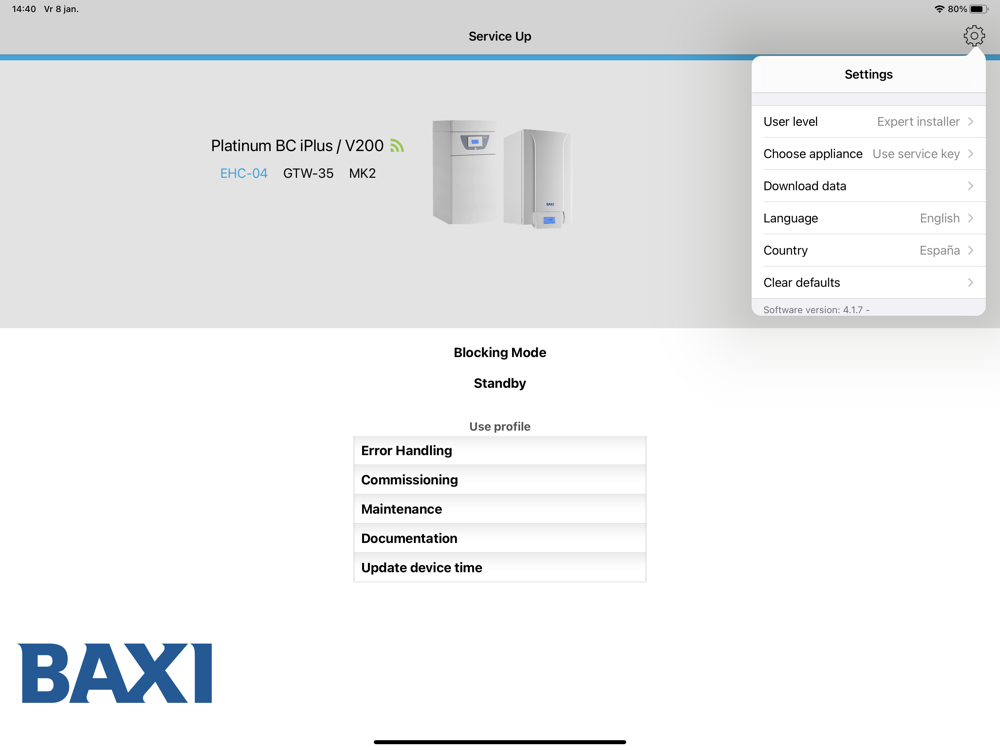
Task: Expand chevron next to Expert installer
Action: point(970,122)
